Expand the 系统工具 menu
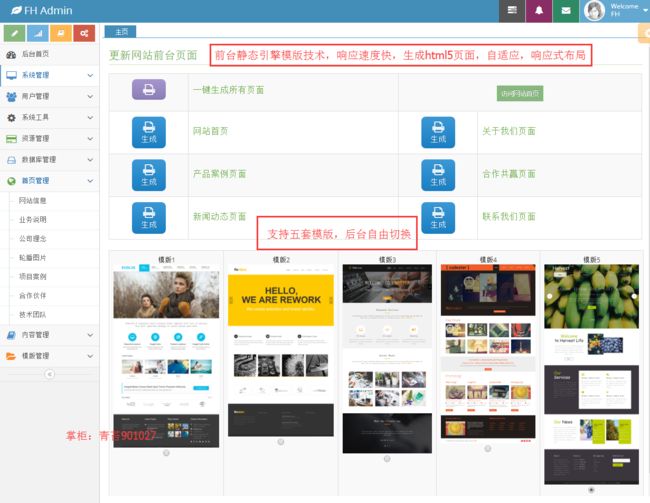The image size is (650, 503). point(50,117)
